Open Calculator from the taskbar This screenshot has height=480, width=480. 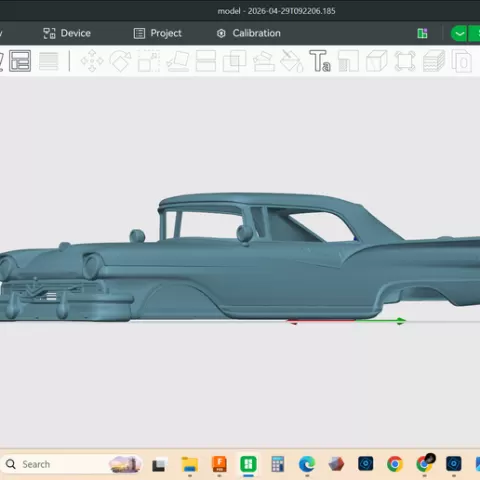tap(278, 464)
